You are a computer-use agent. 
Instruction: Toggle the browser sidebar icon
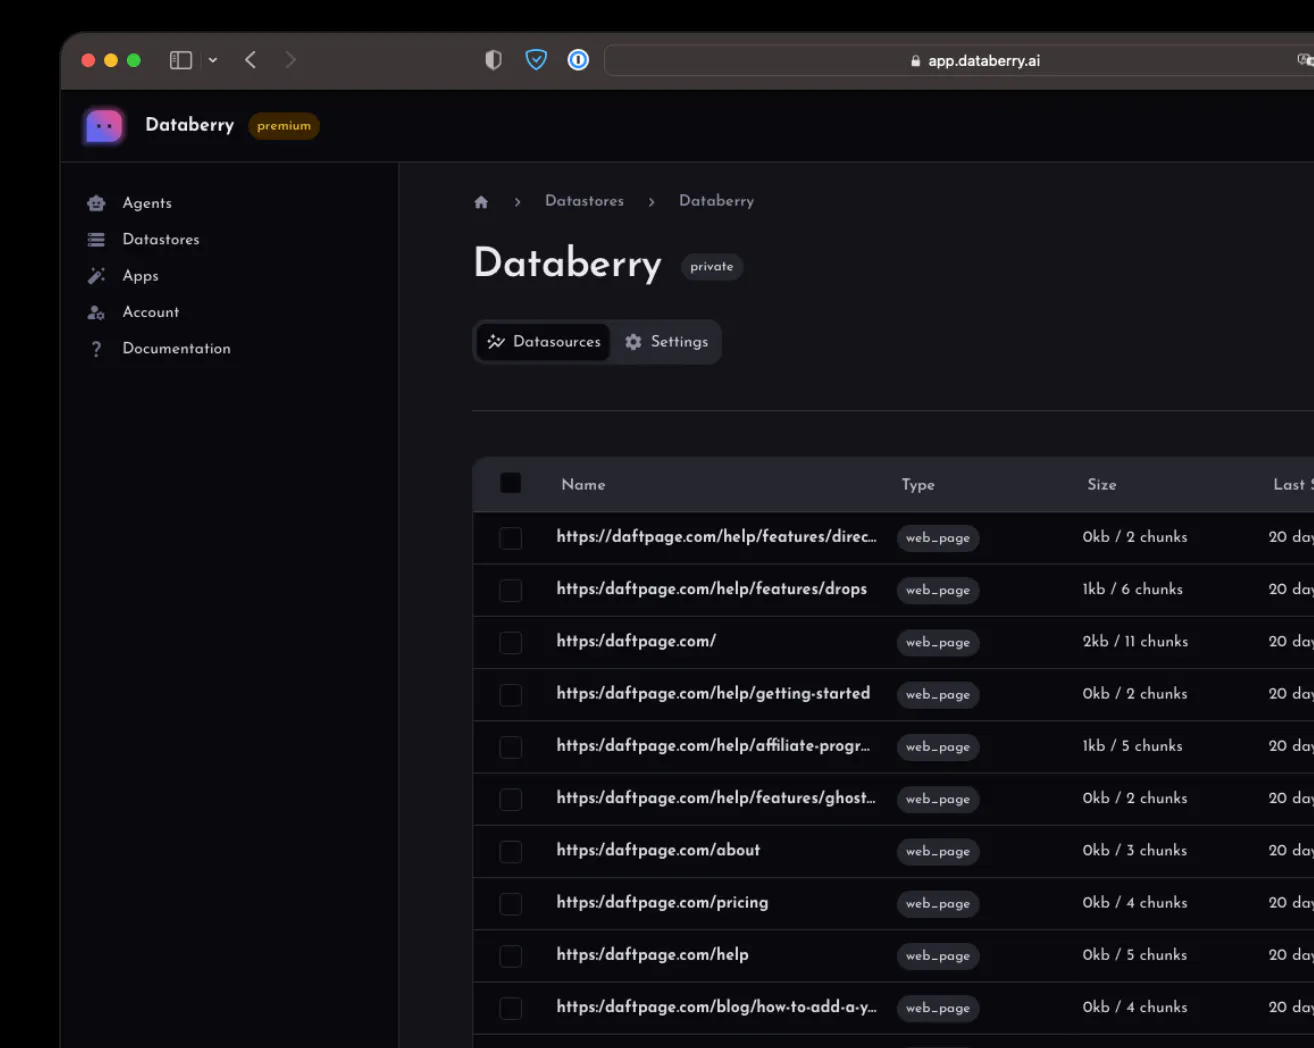click(181, 61)
